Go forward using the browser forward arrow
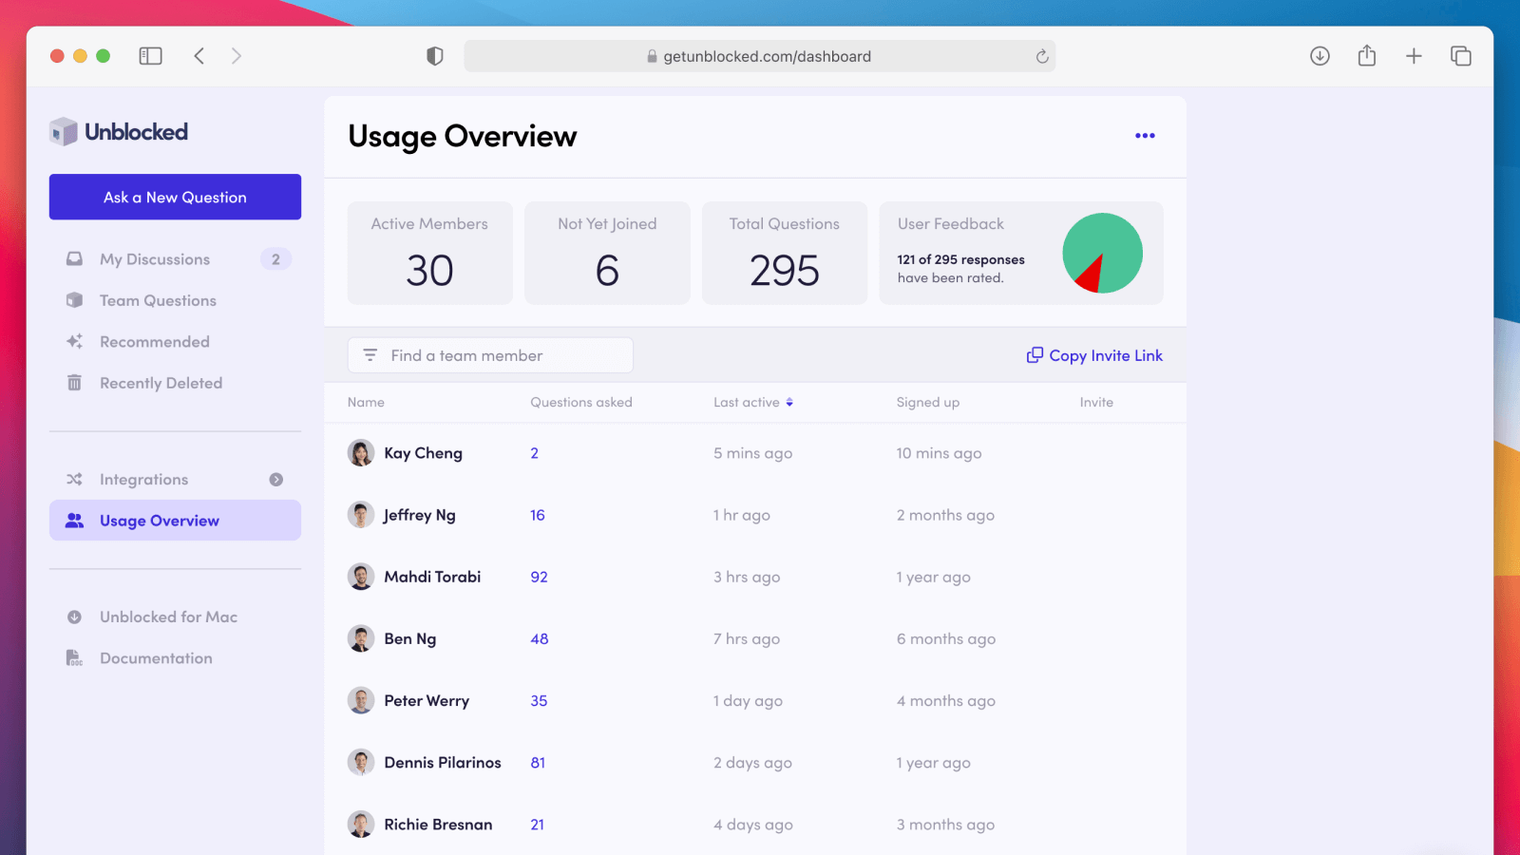The width and height of the screenshot is (1520, 855). 236,56
